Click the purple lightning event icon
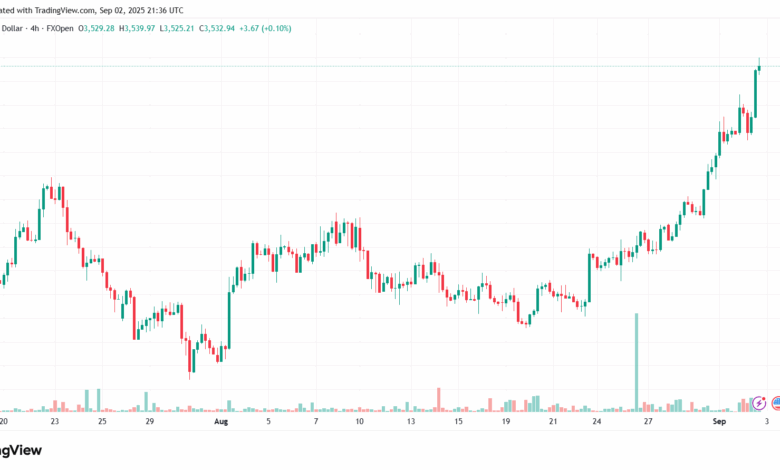Image resolution: width=780 pixels, height=470 pixels. [760, 402]
